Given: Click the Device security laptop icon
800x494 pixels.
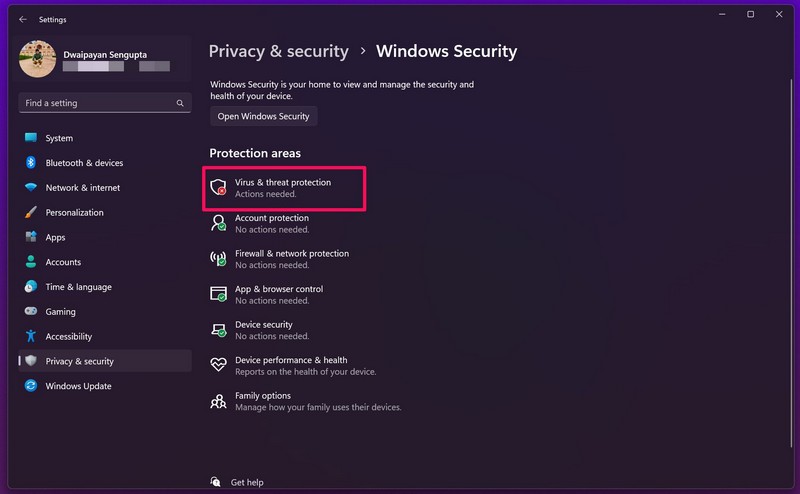Looking at the screenshot, I should click(218, 330).
